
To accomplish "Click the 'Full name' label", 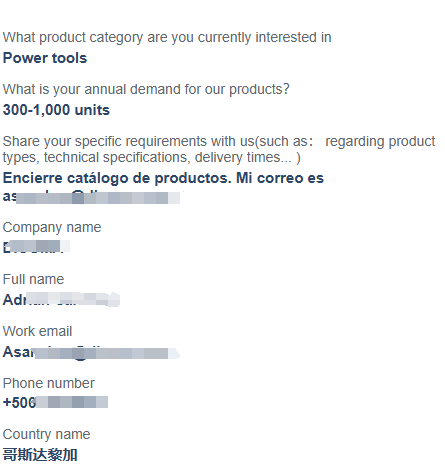I will click(33, 280).
